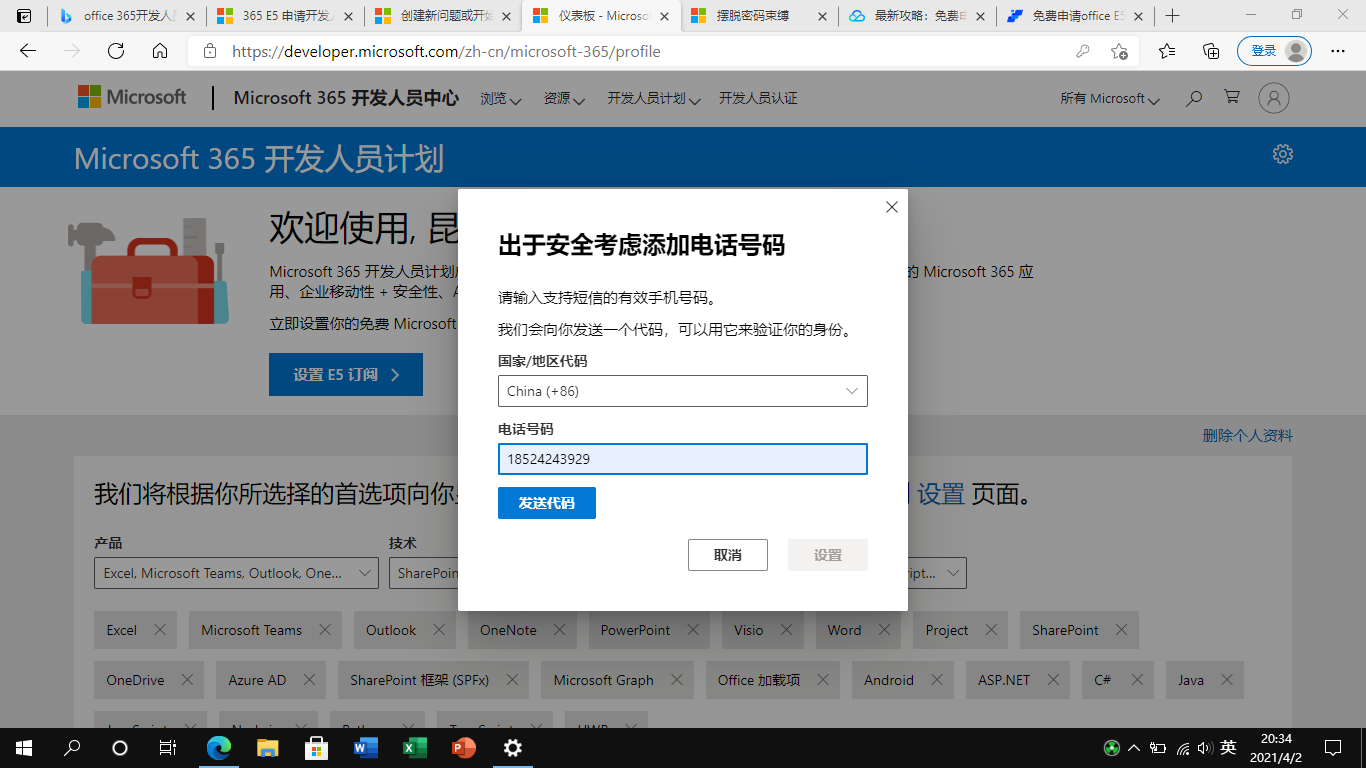Open browser settings ellipsis menu

coord(1338,51)
